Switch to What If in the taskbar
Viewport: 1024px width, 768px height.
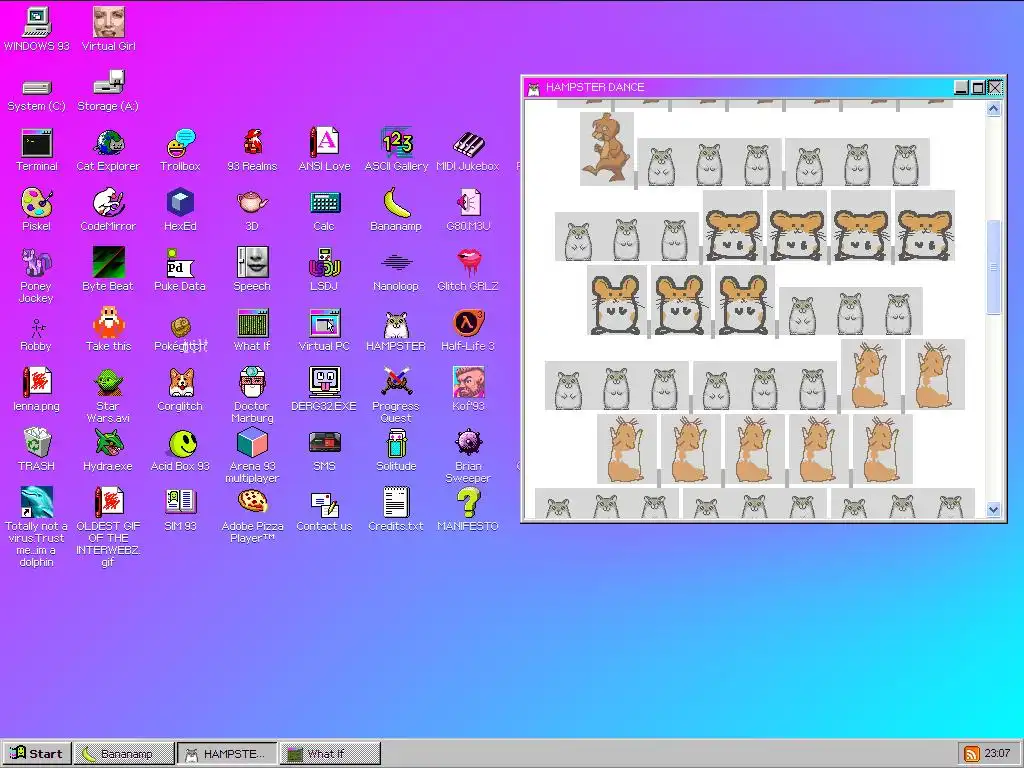point(330,753)
